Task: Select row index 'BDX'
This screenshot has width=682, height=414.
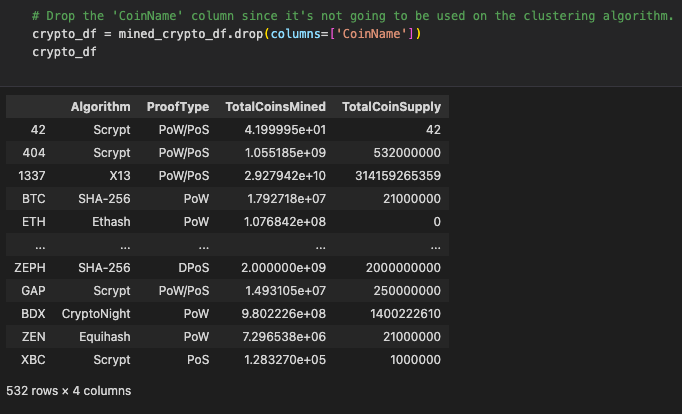Action: 33,314
